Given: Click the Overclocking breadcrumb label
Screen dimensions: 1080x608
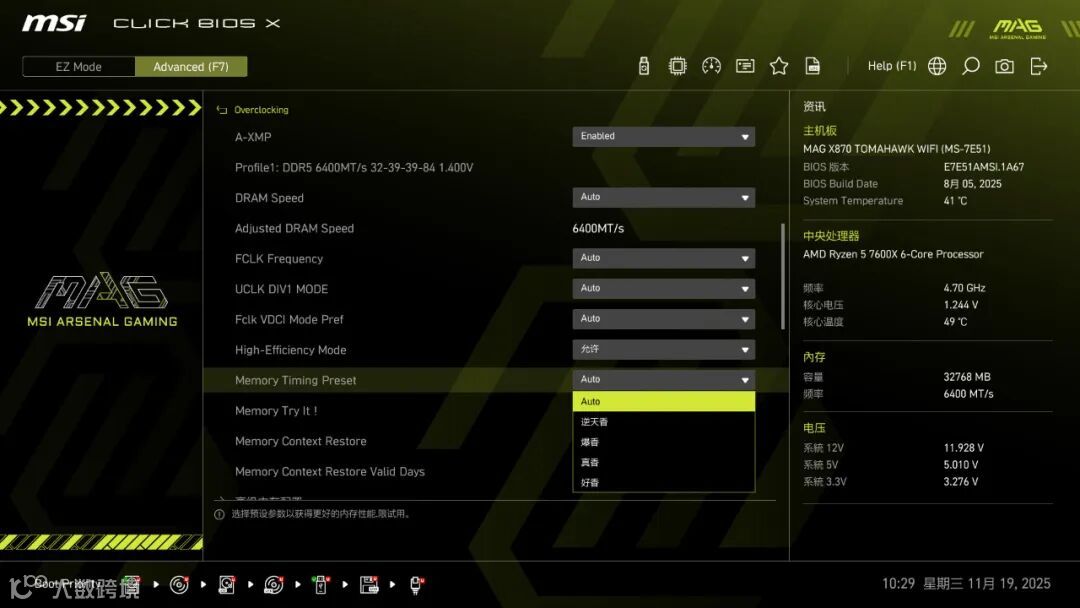Looking at the screenshot, I should pyautogui.click(x=261, y=110).
